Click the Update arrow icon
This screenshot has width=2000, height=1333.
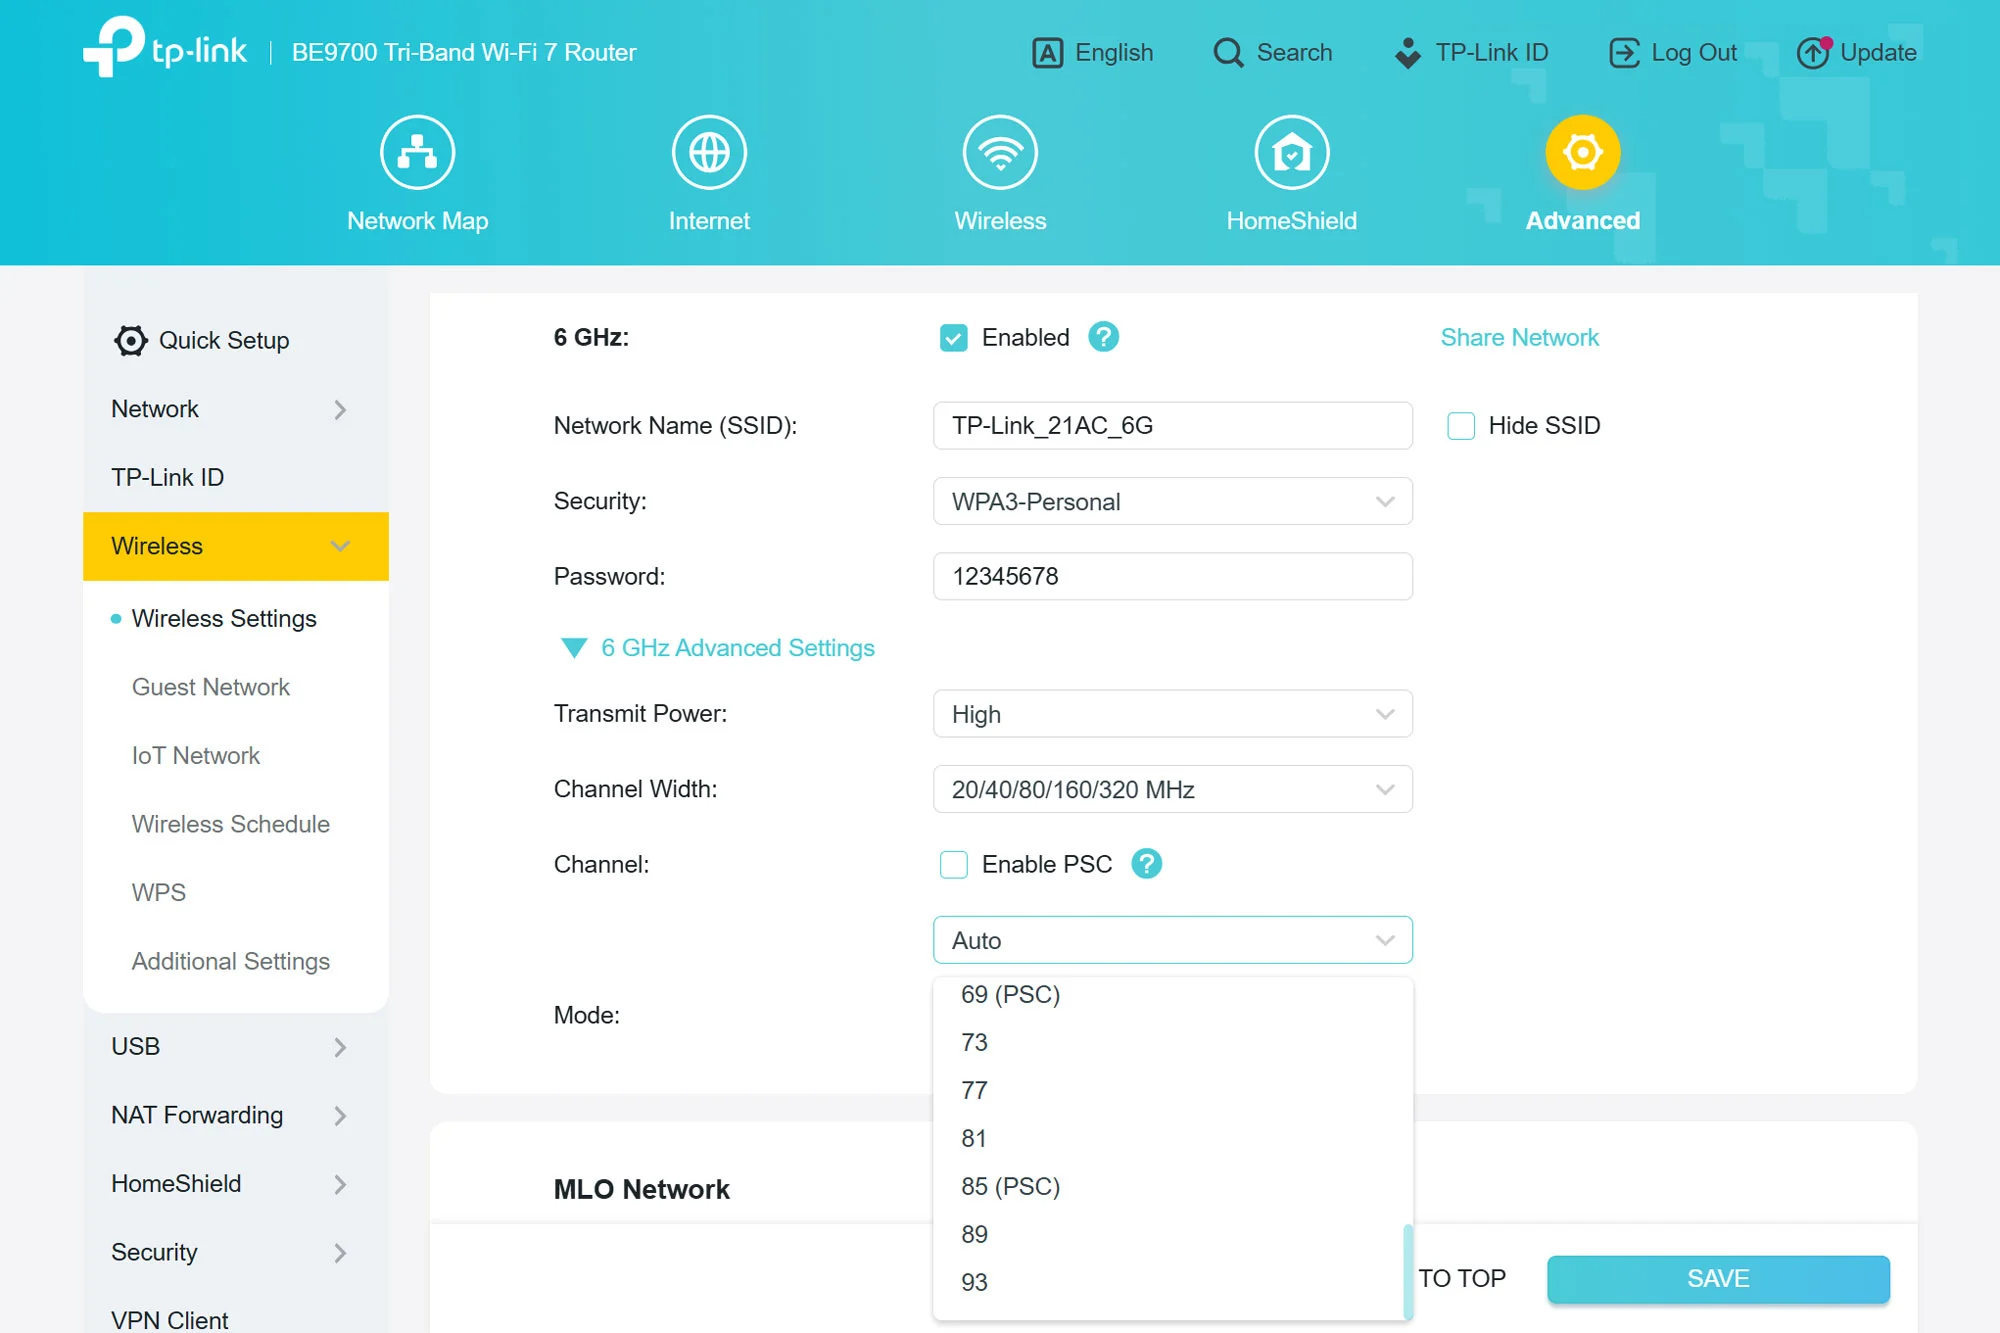1813,53
